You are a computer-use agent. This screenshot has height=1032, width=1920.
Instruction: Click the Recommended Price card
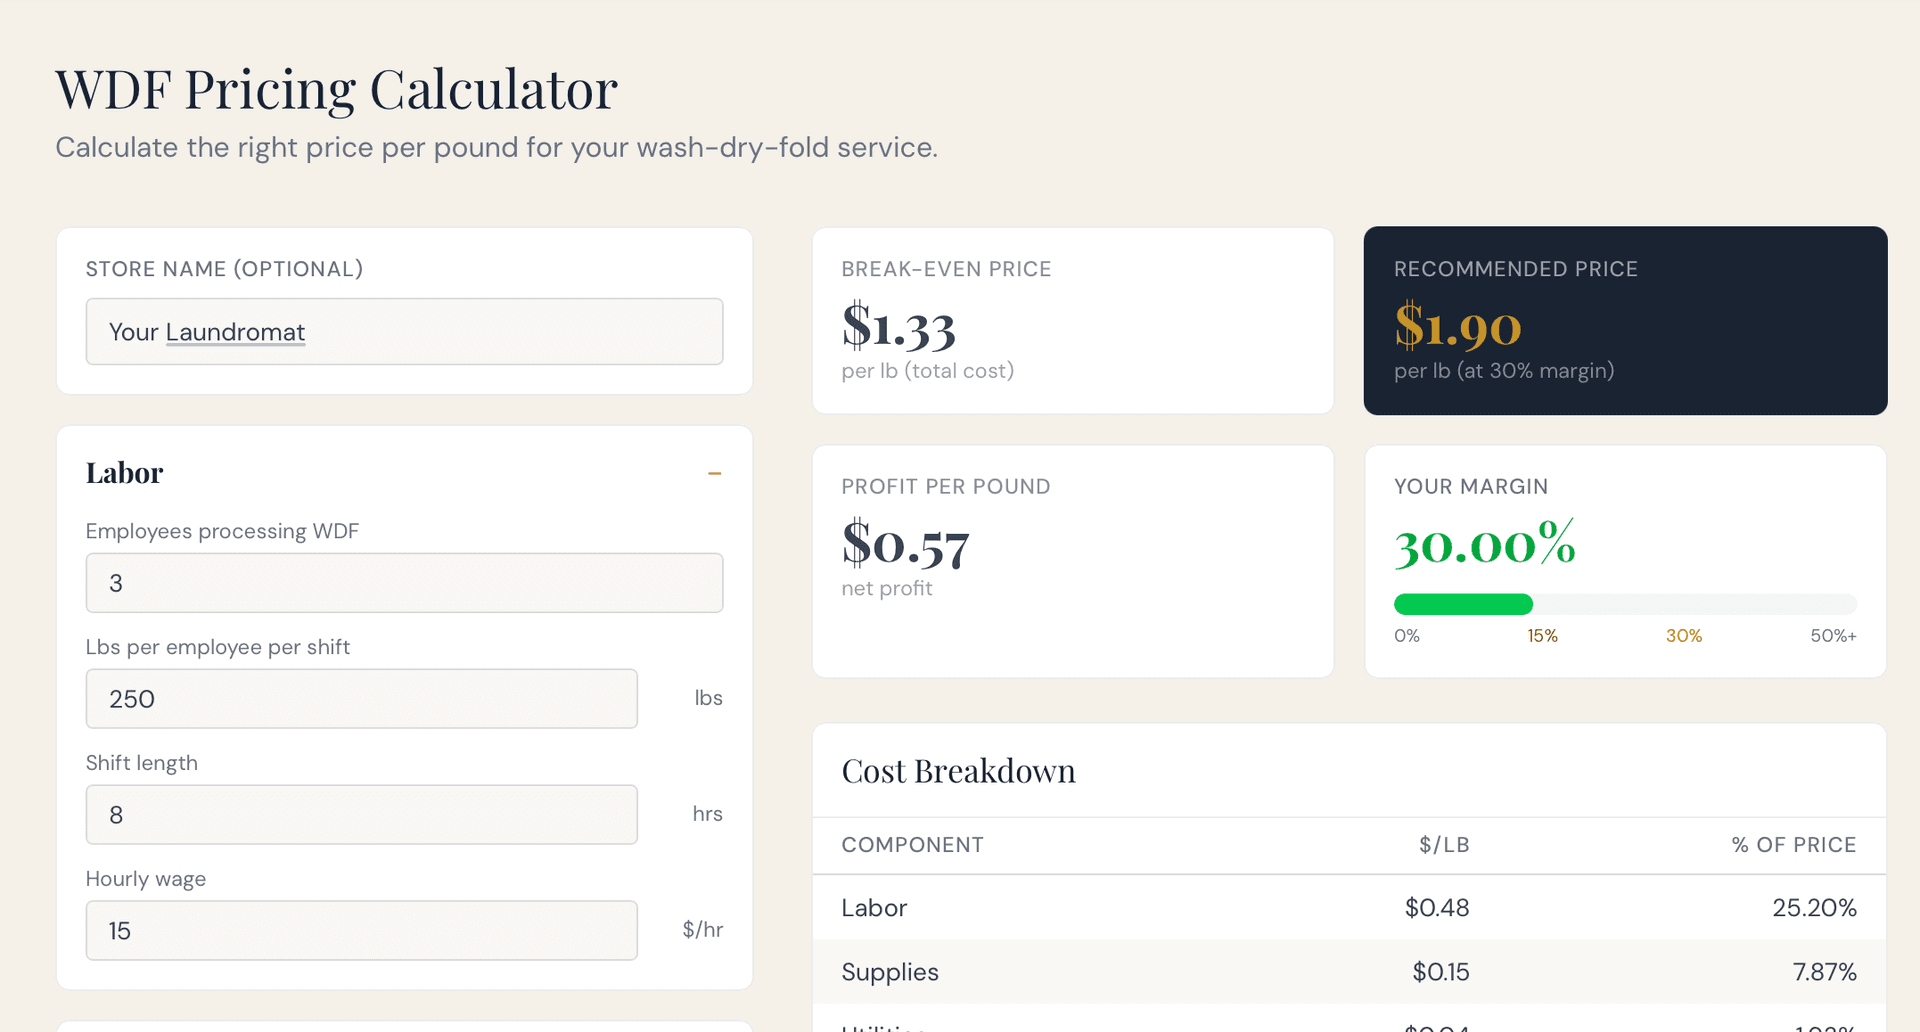tap(1624, 320)
